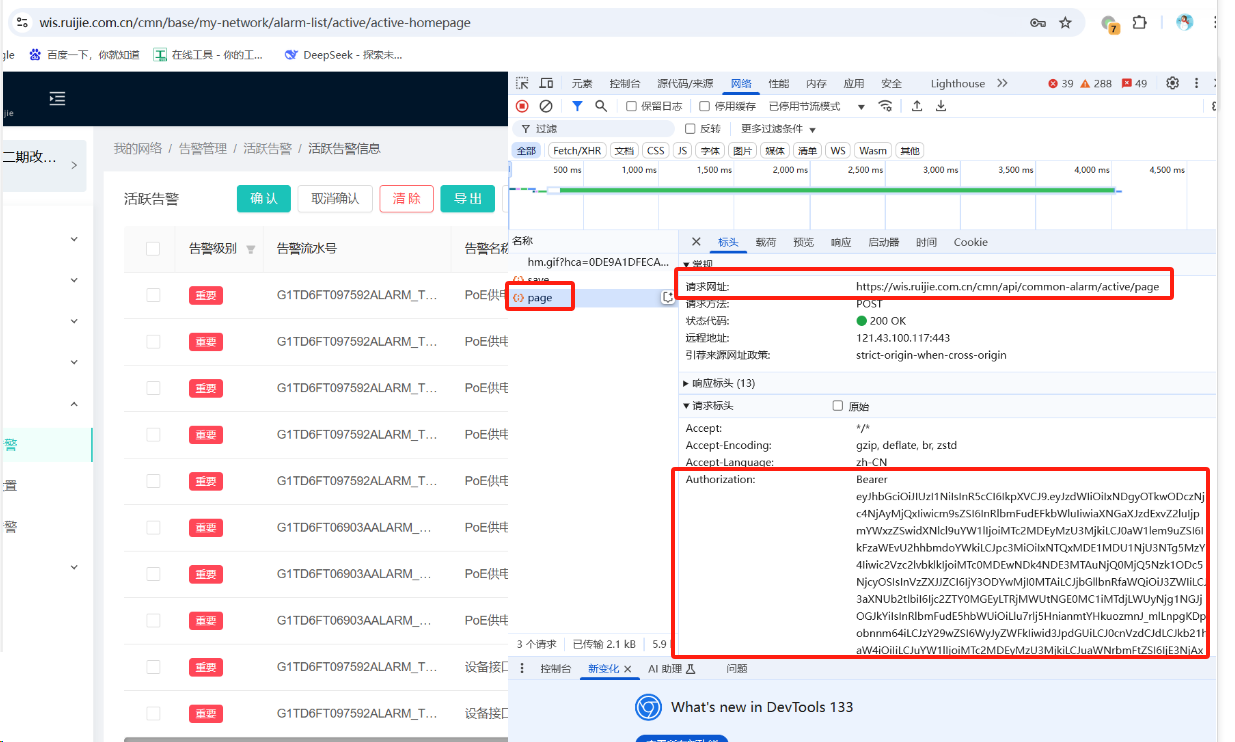Open the Chrome profile avatar
Image resolution: width=1235 pixels, height=742 pixels.
[x=1185, y=22]
